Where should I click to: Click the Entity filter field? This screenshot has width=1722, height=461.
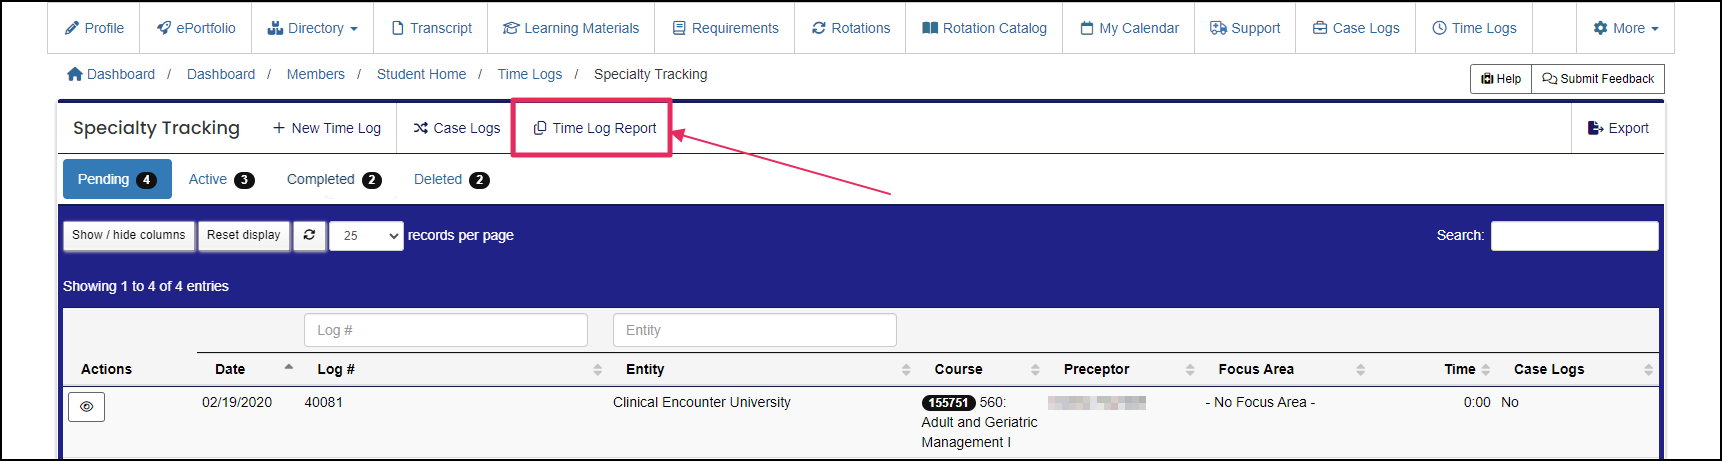[755, 330]
